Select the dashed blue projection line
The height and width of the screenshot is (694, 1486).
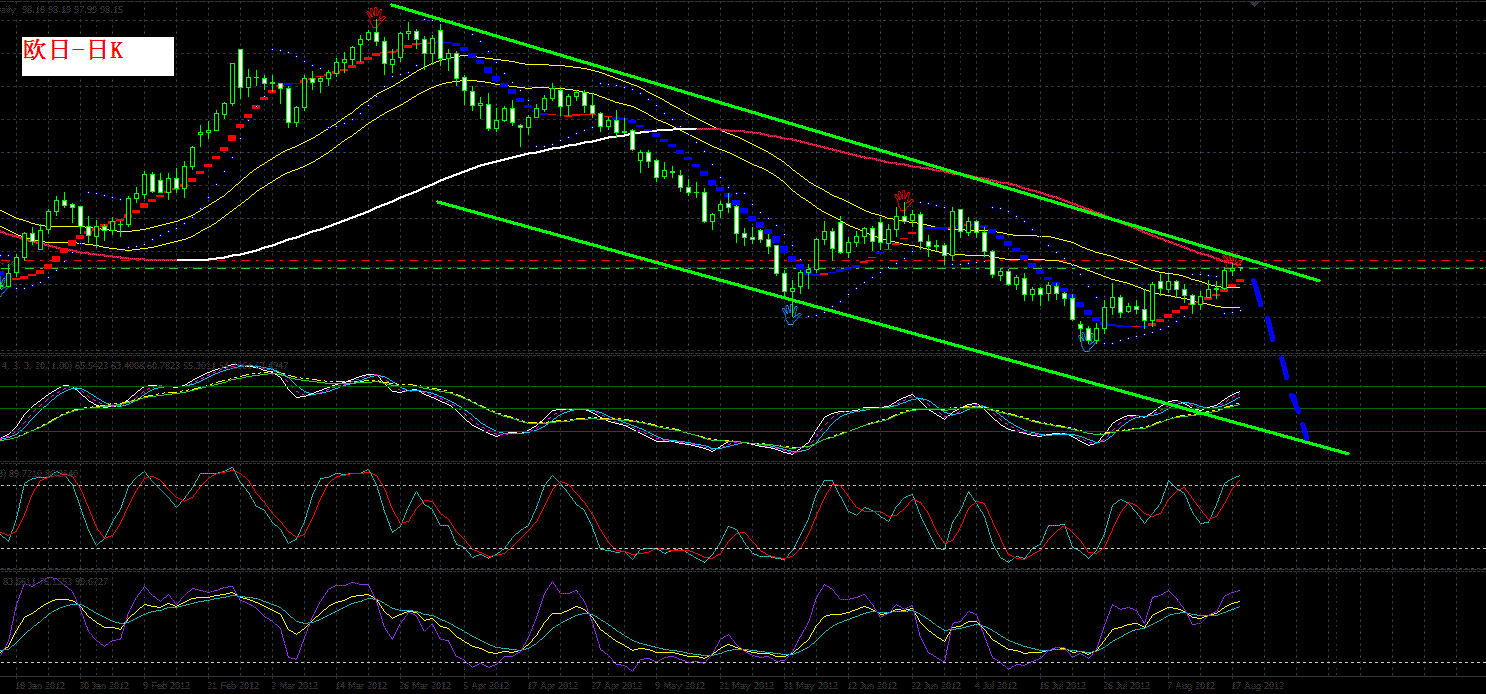coord(1280,360)
